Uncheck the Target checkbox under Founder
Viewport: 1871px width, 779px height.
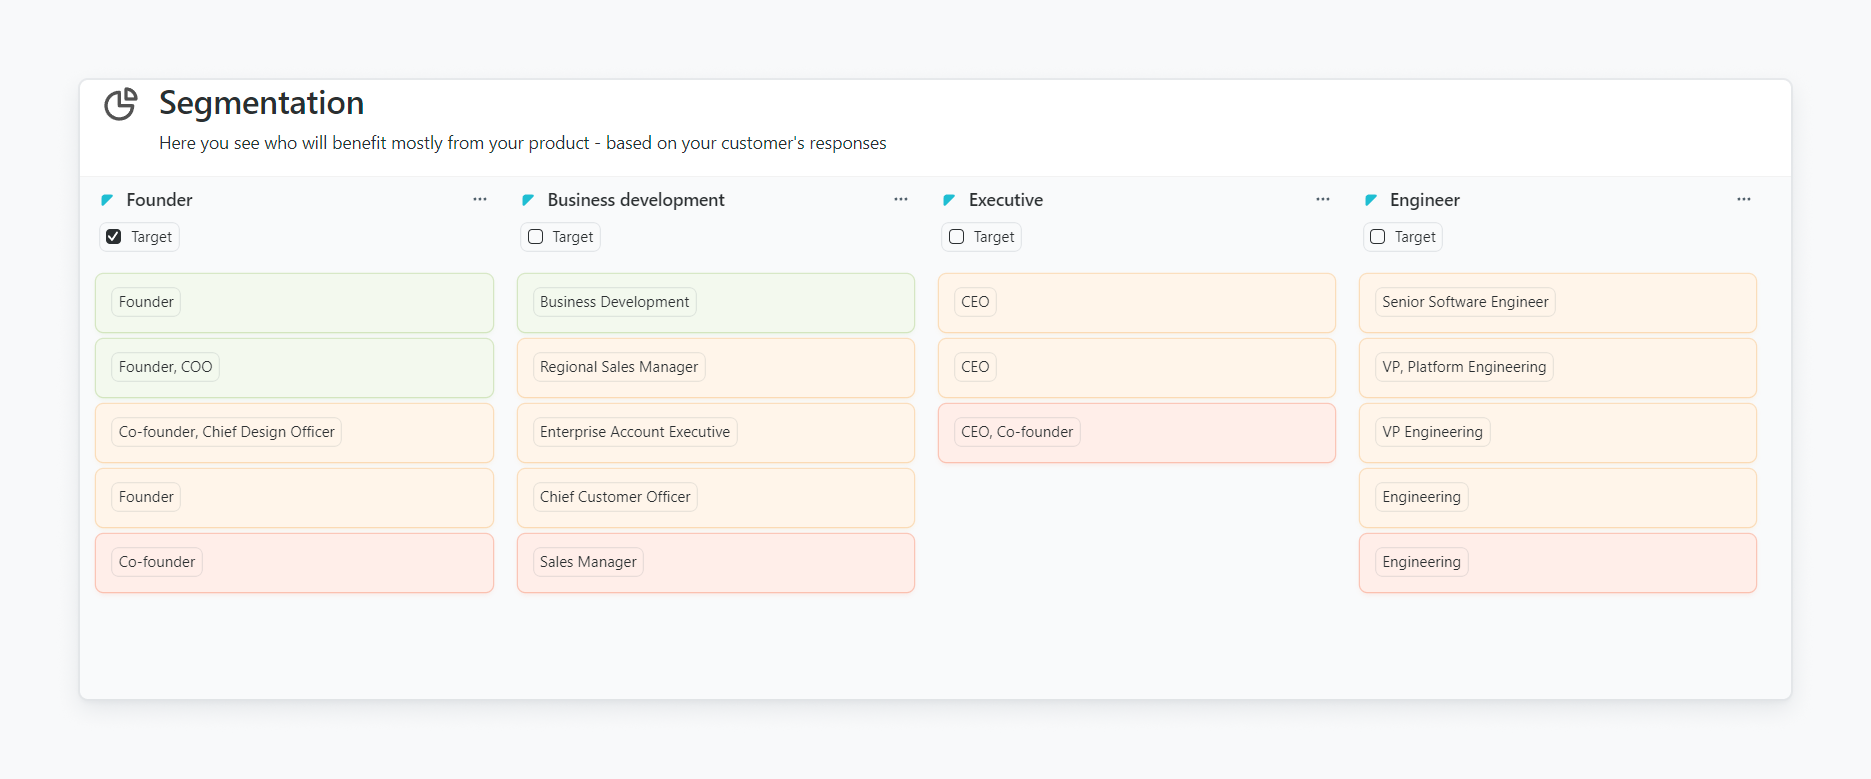coord(114,237)
